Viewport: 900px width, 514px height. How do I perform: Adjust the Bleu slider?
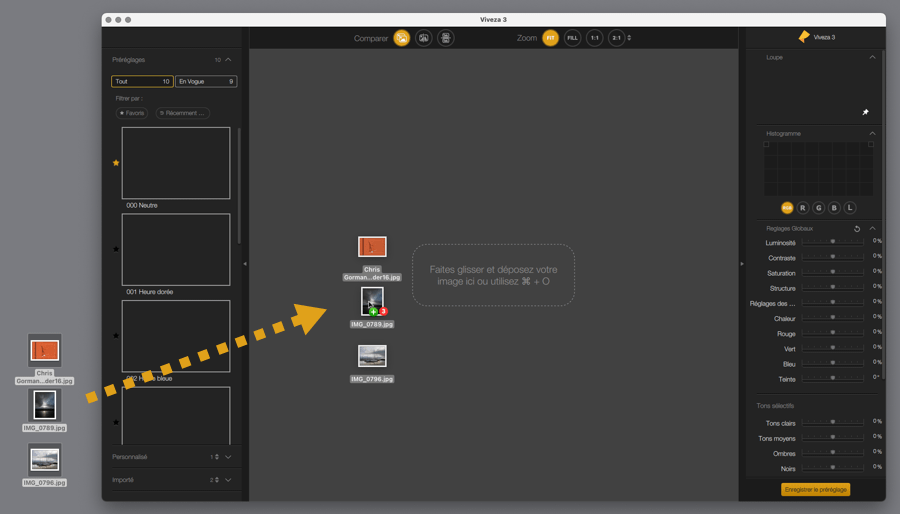coord(832,363)
